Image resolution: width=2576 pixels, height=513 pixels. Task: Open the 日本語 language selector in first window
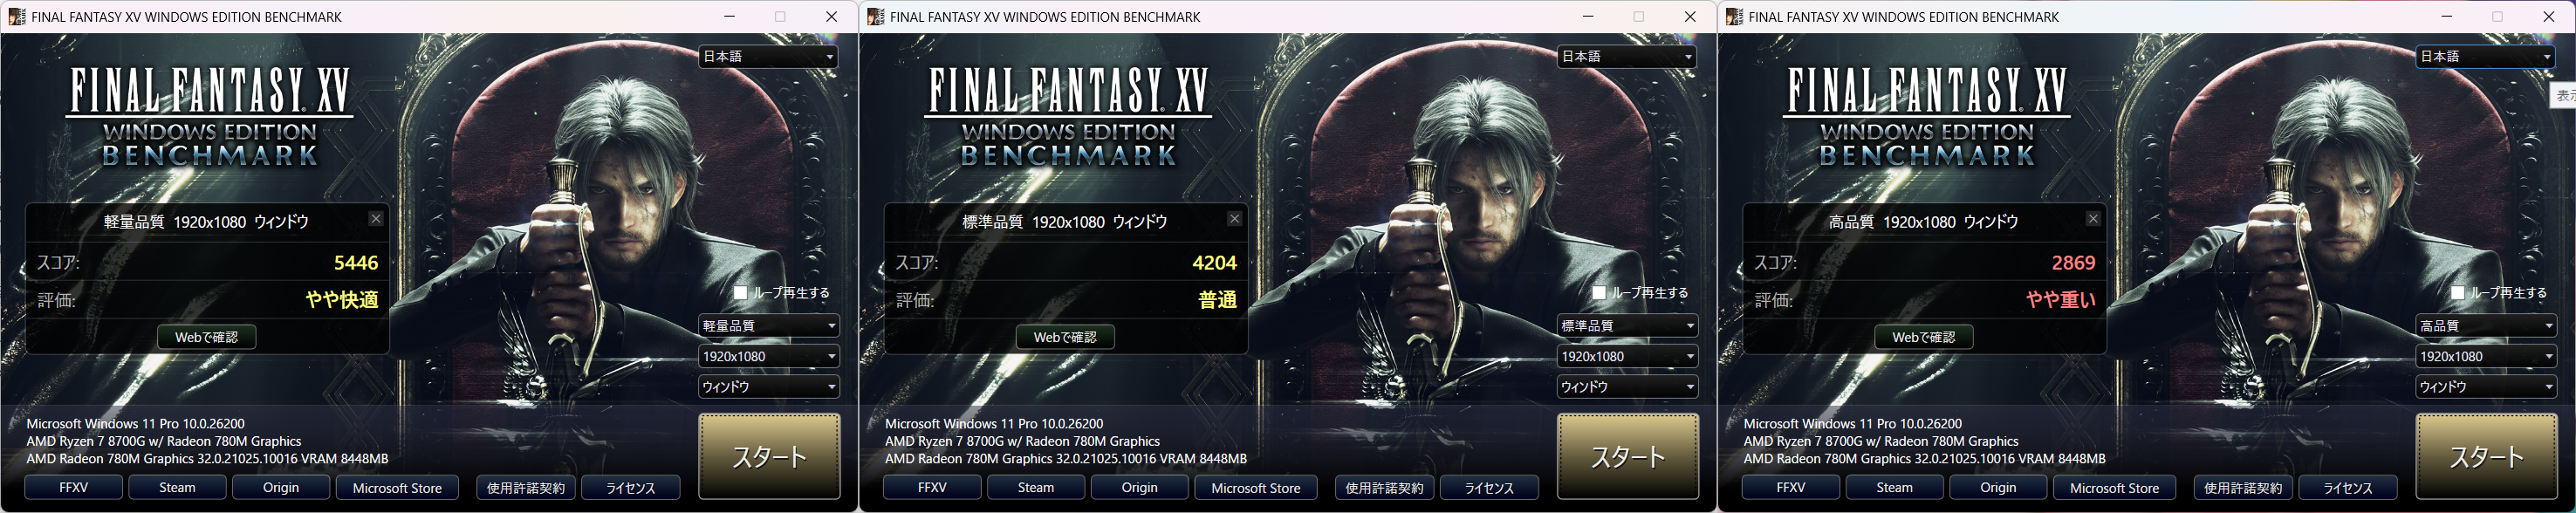[768, 57]
